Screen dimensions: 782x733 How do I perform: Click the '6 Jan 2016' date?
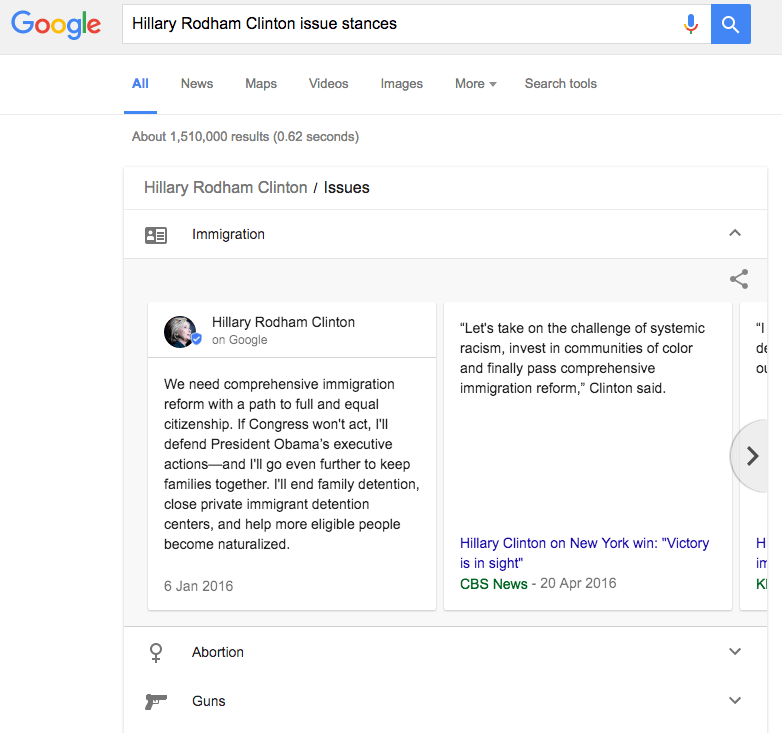(198, 586)
